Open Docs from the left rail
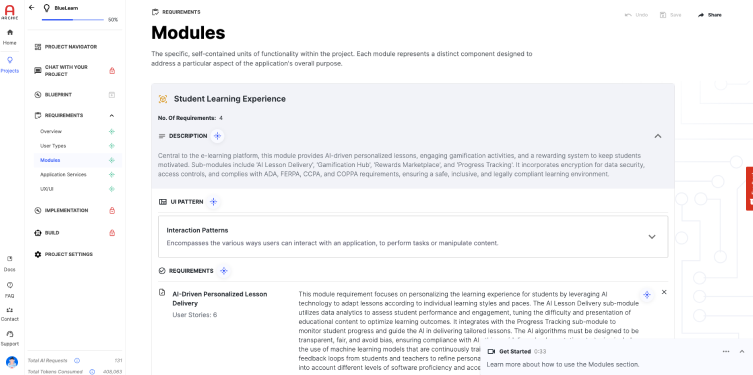The image size is (753, 375). (x=10, y=264)
